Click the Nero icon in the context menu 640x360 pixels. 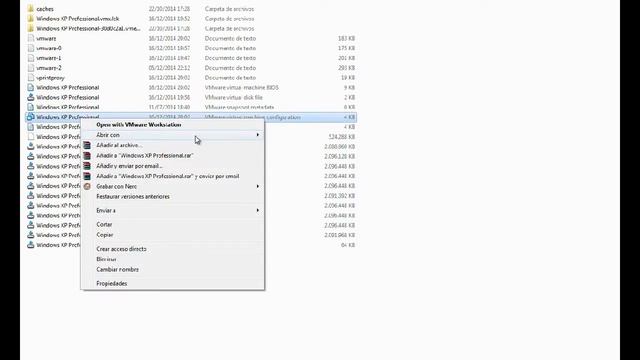pos(87,186)
